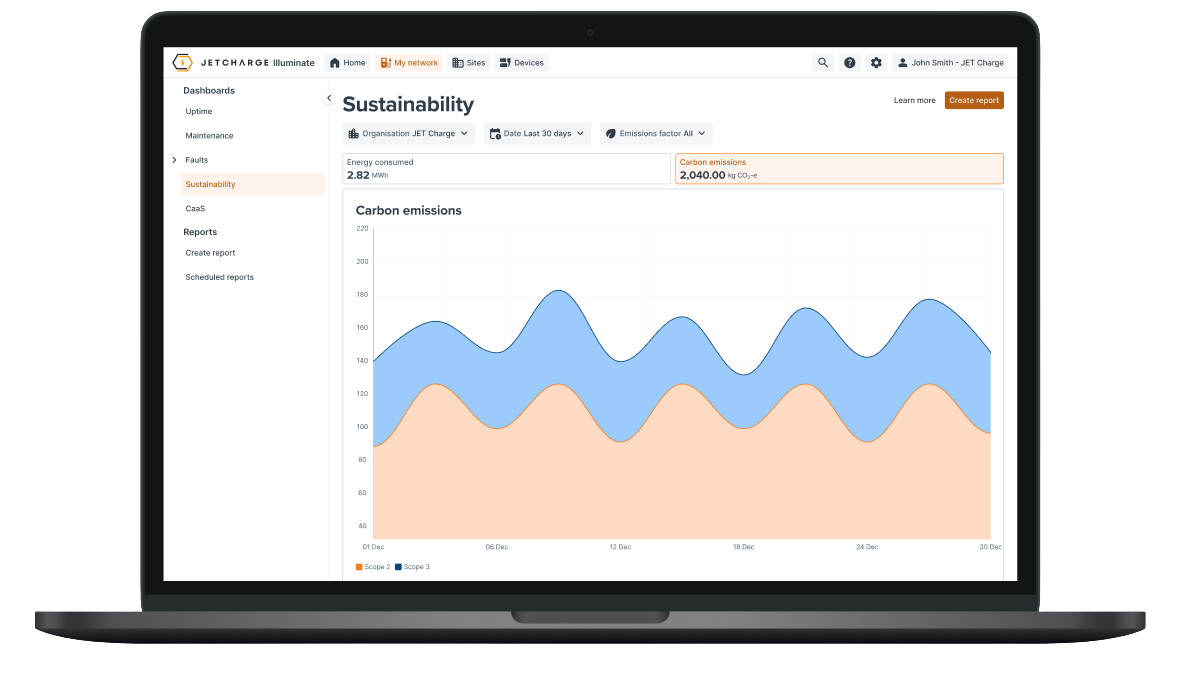Open the Devices tab
Screen dimensions: 1178x676
point(521,63)
